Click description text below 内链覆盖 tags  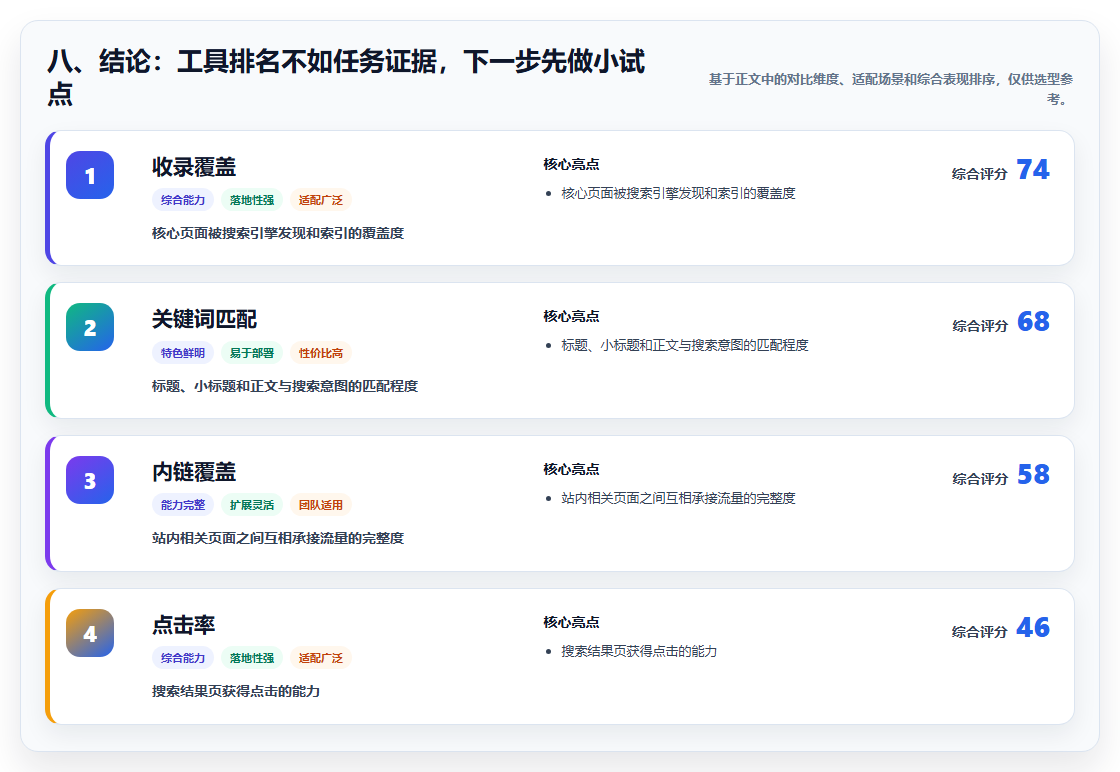[x=278, y=538]
